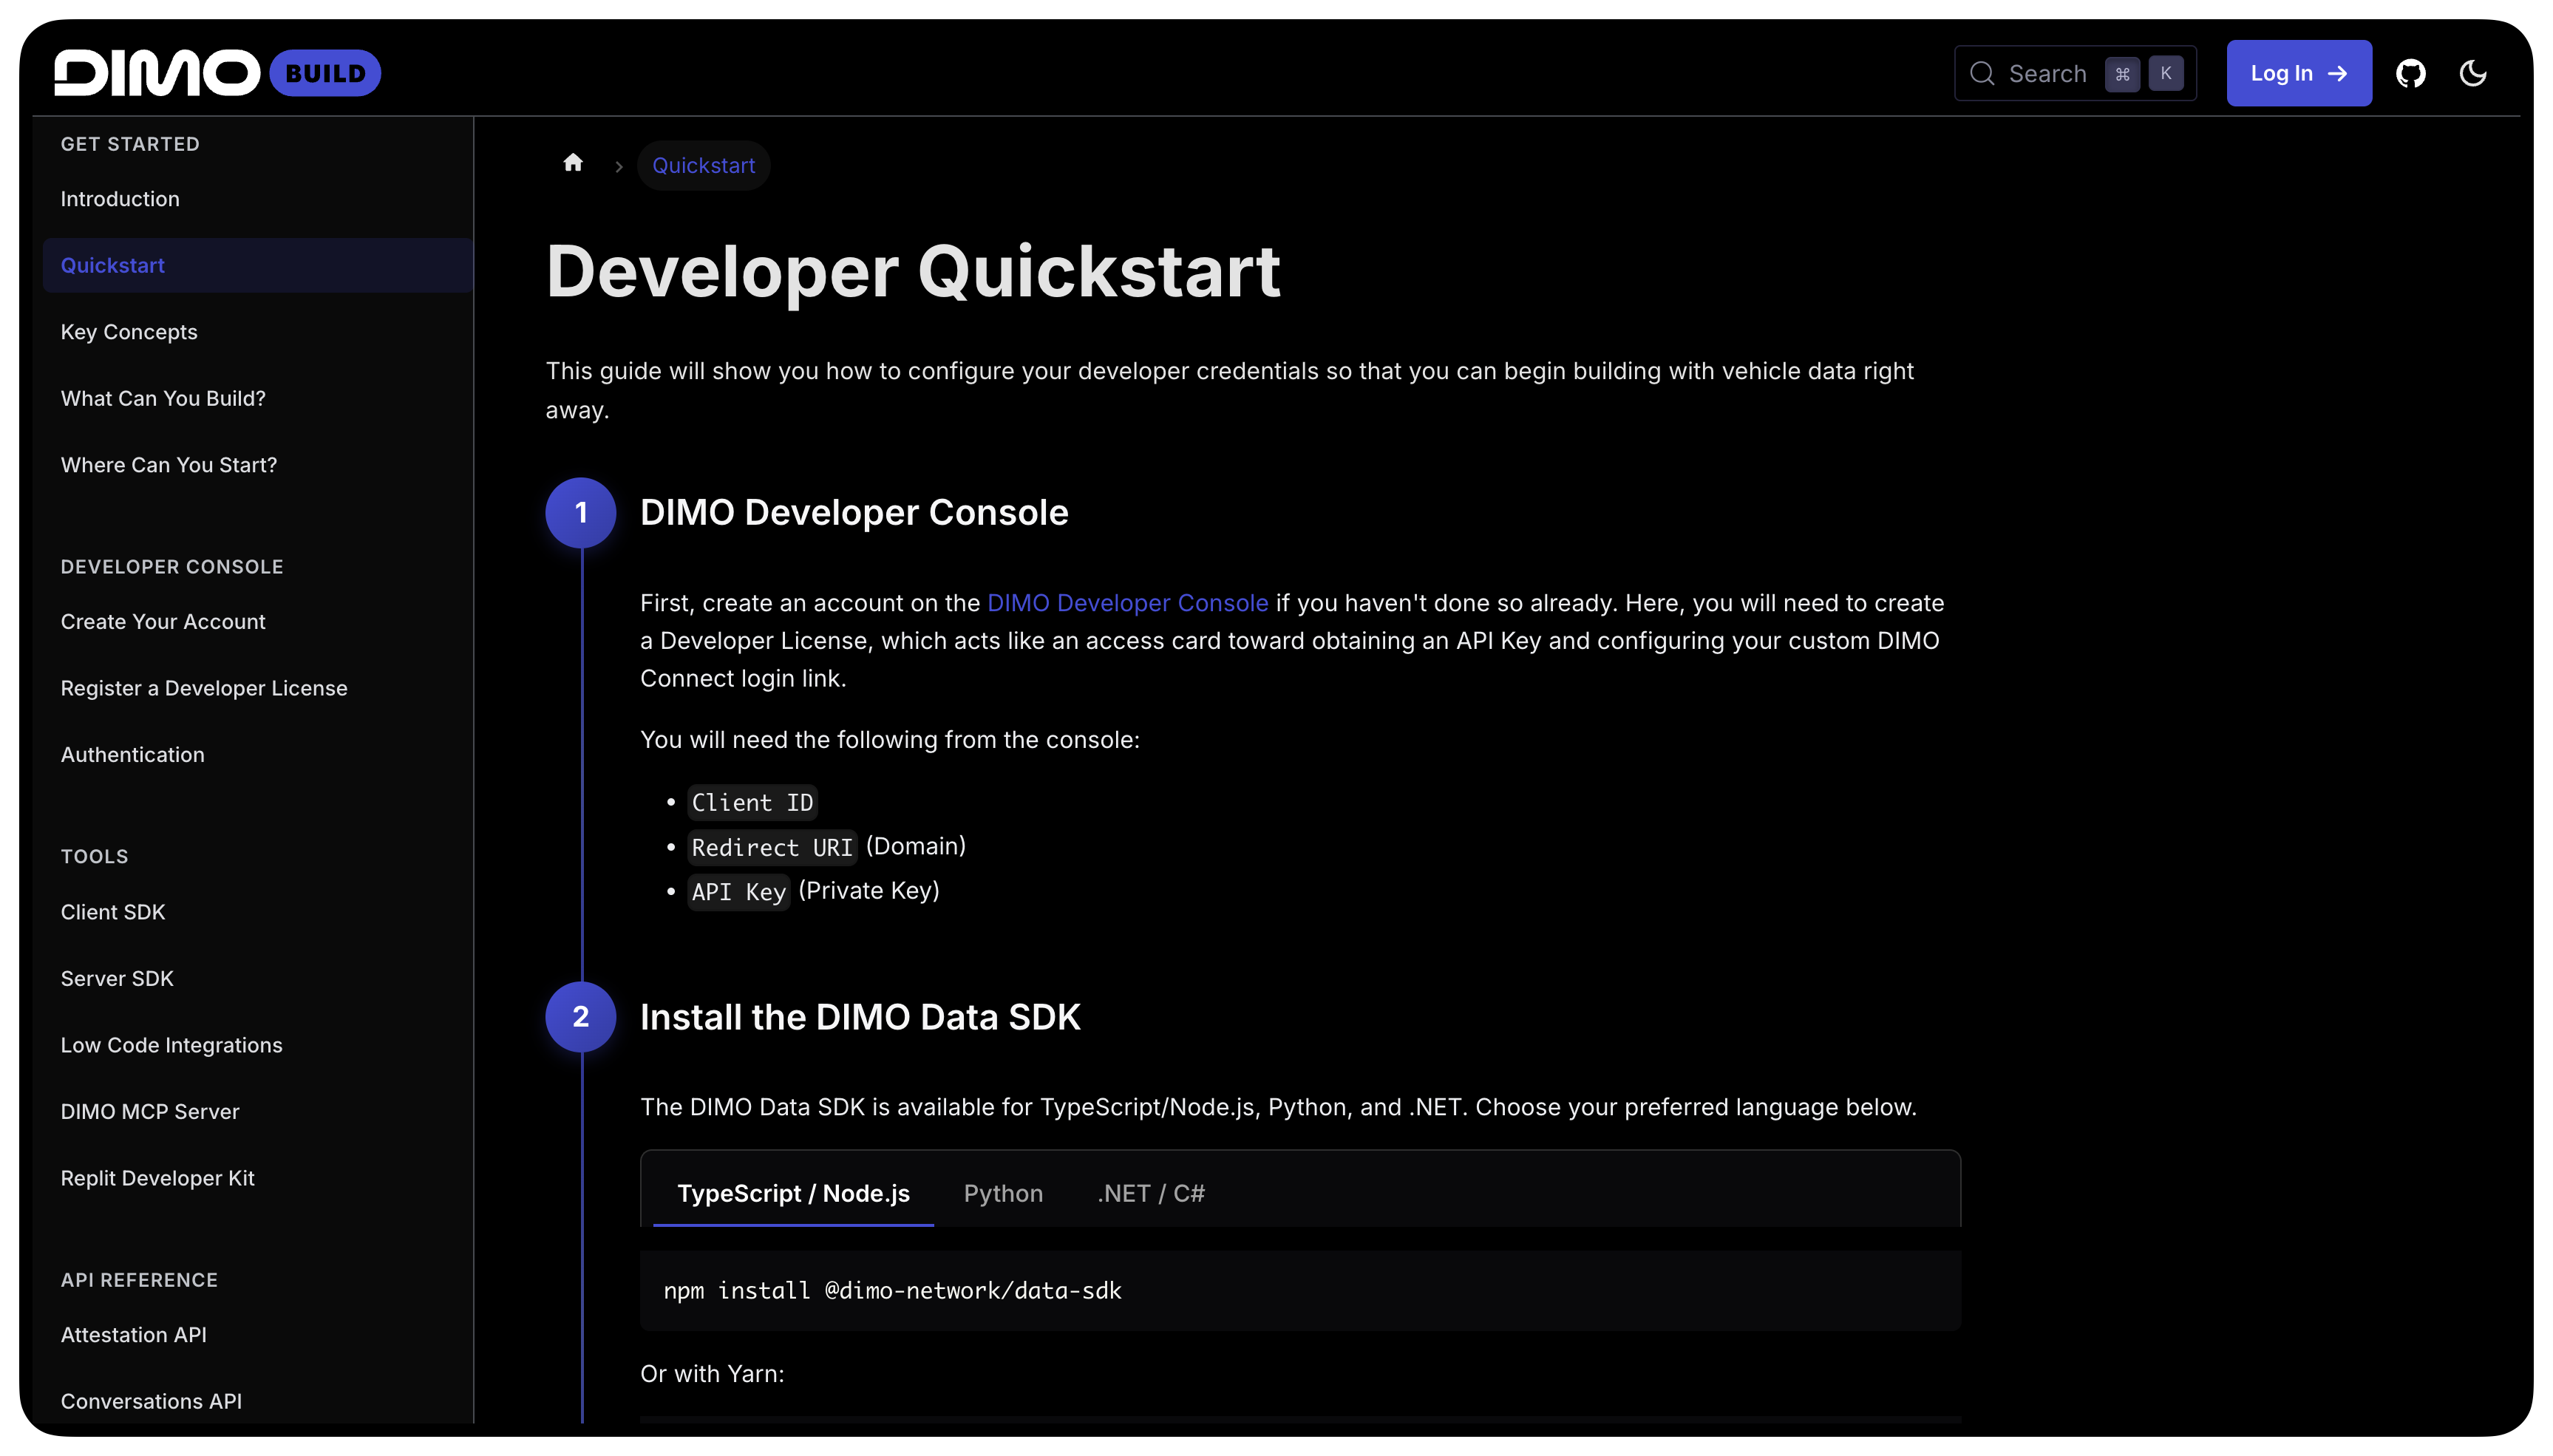Click the DIMO Build logo

(217, 73)
